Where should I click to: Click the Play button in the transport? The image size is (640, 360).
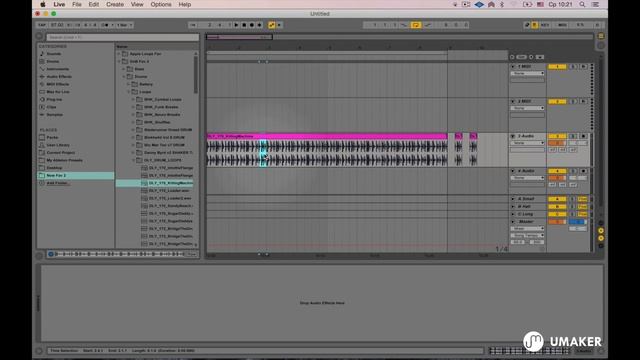(236, 25)
